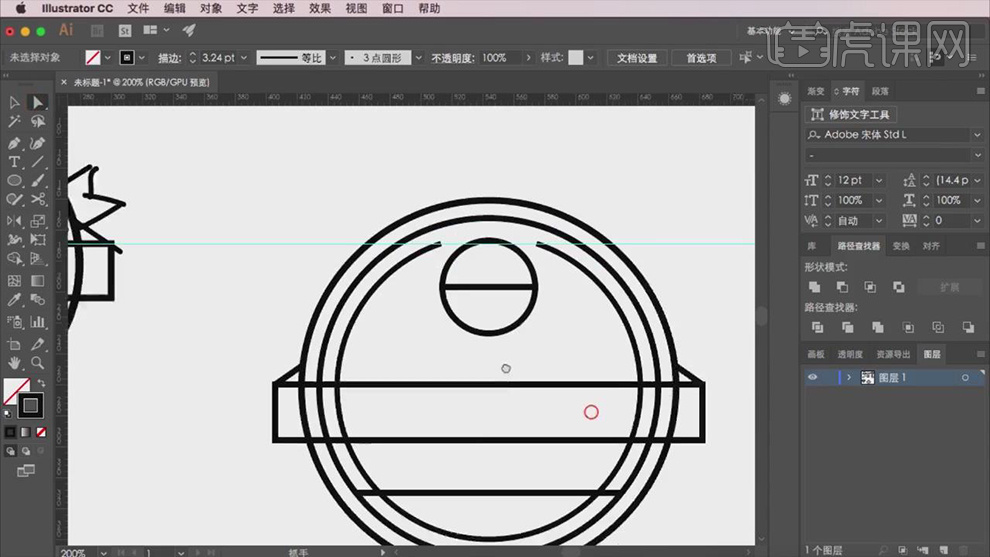Select the Hand tool

(x=14, y=363)
